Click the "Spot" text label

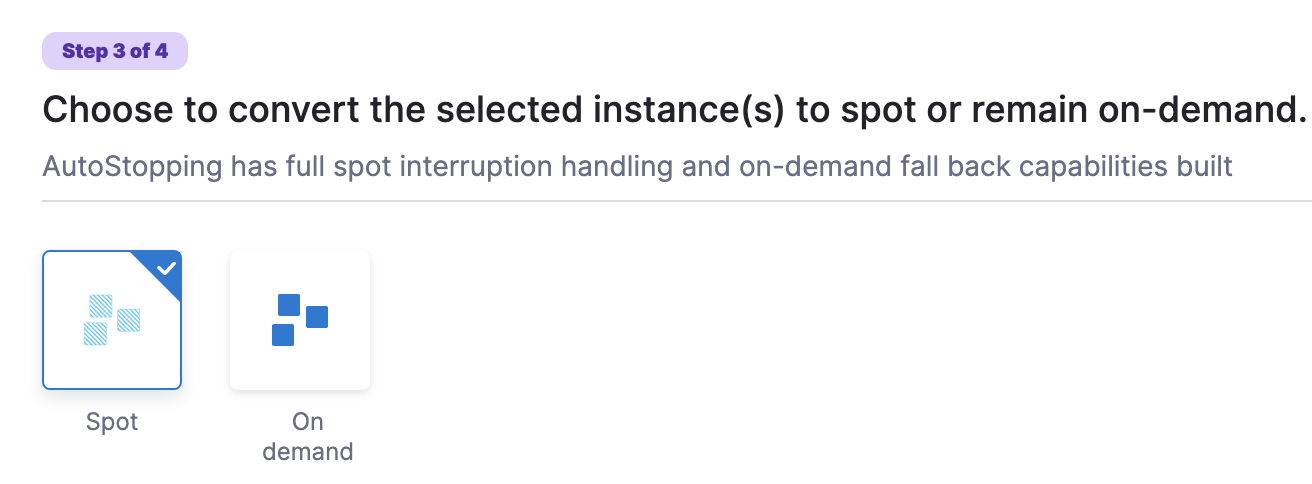coord(112,422)
